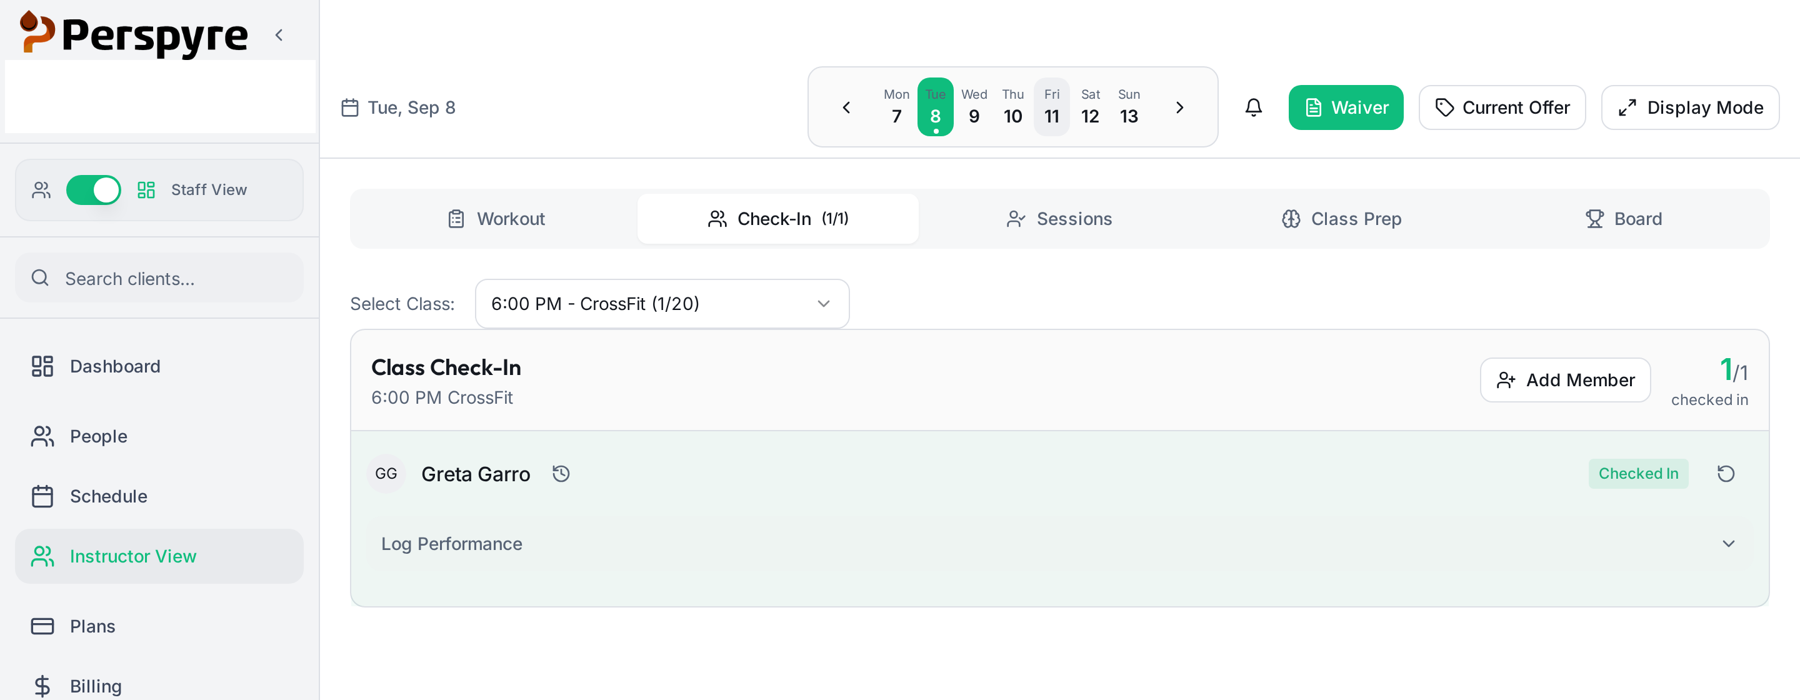Enter Display Mode
The width and height of the screenshot is (1800, 700).
point(1690,107)
